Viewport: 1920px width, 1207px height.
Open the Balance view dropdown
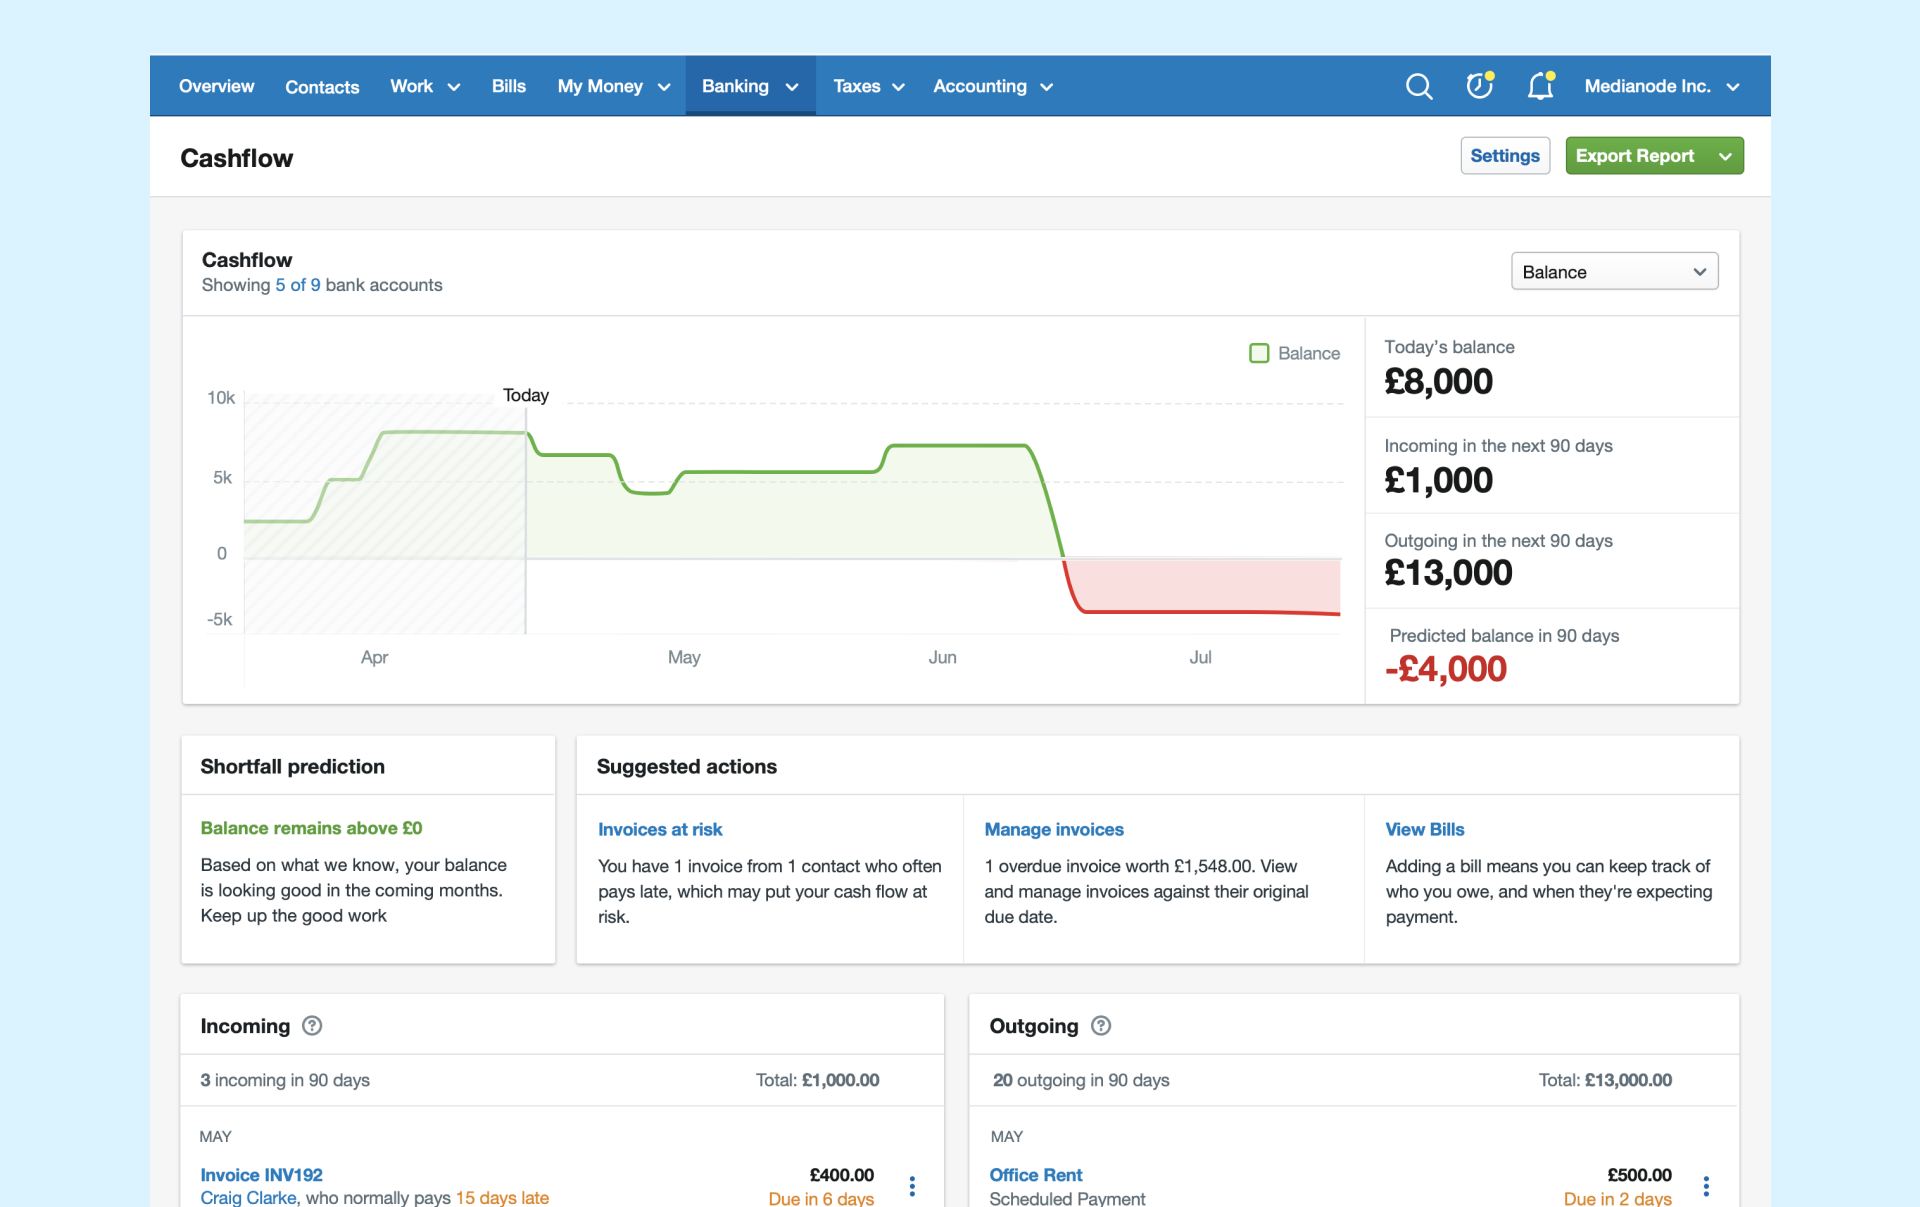point(1614,272)
